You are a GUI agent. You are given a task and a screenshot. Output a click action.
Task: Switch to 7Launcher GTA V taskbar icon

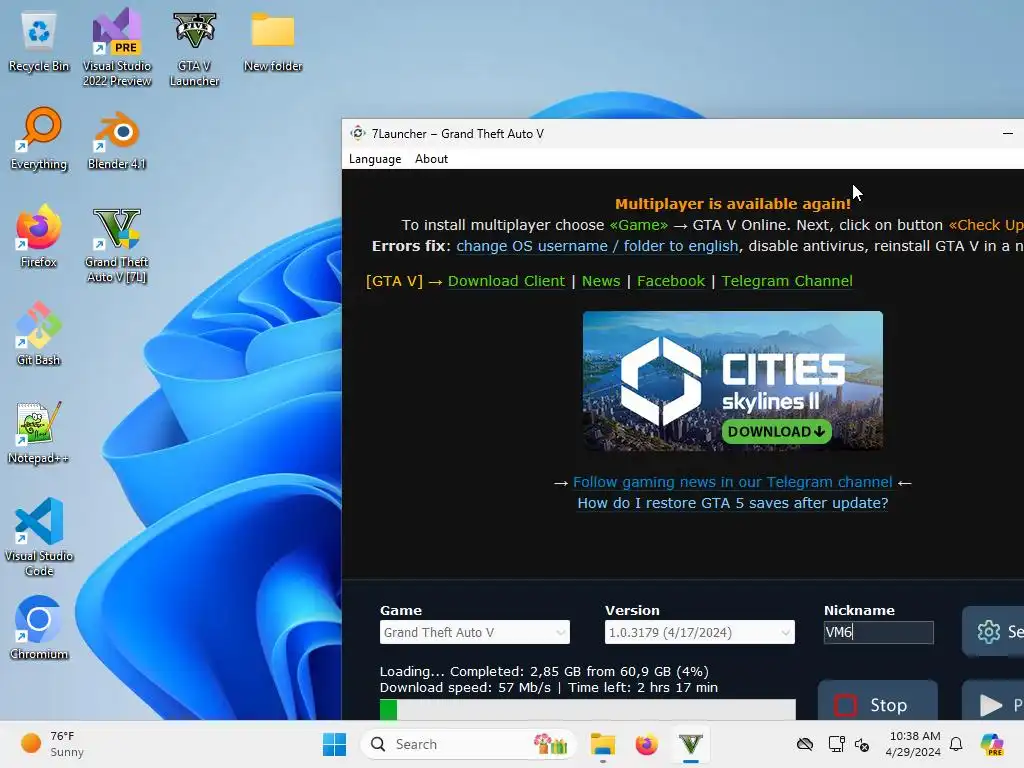(x=690, y=744)
